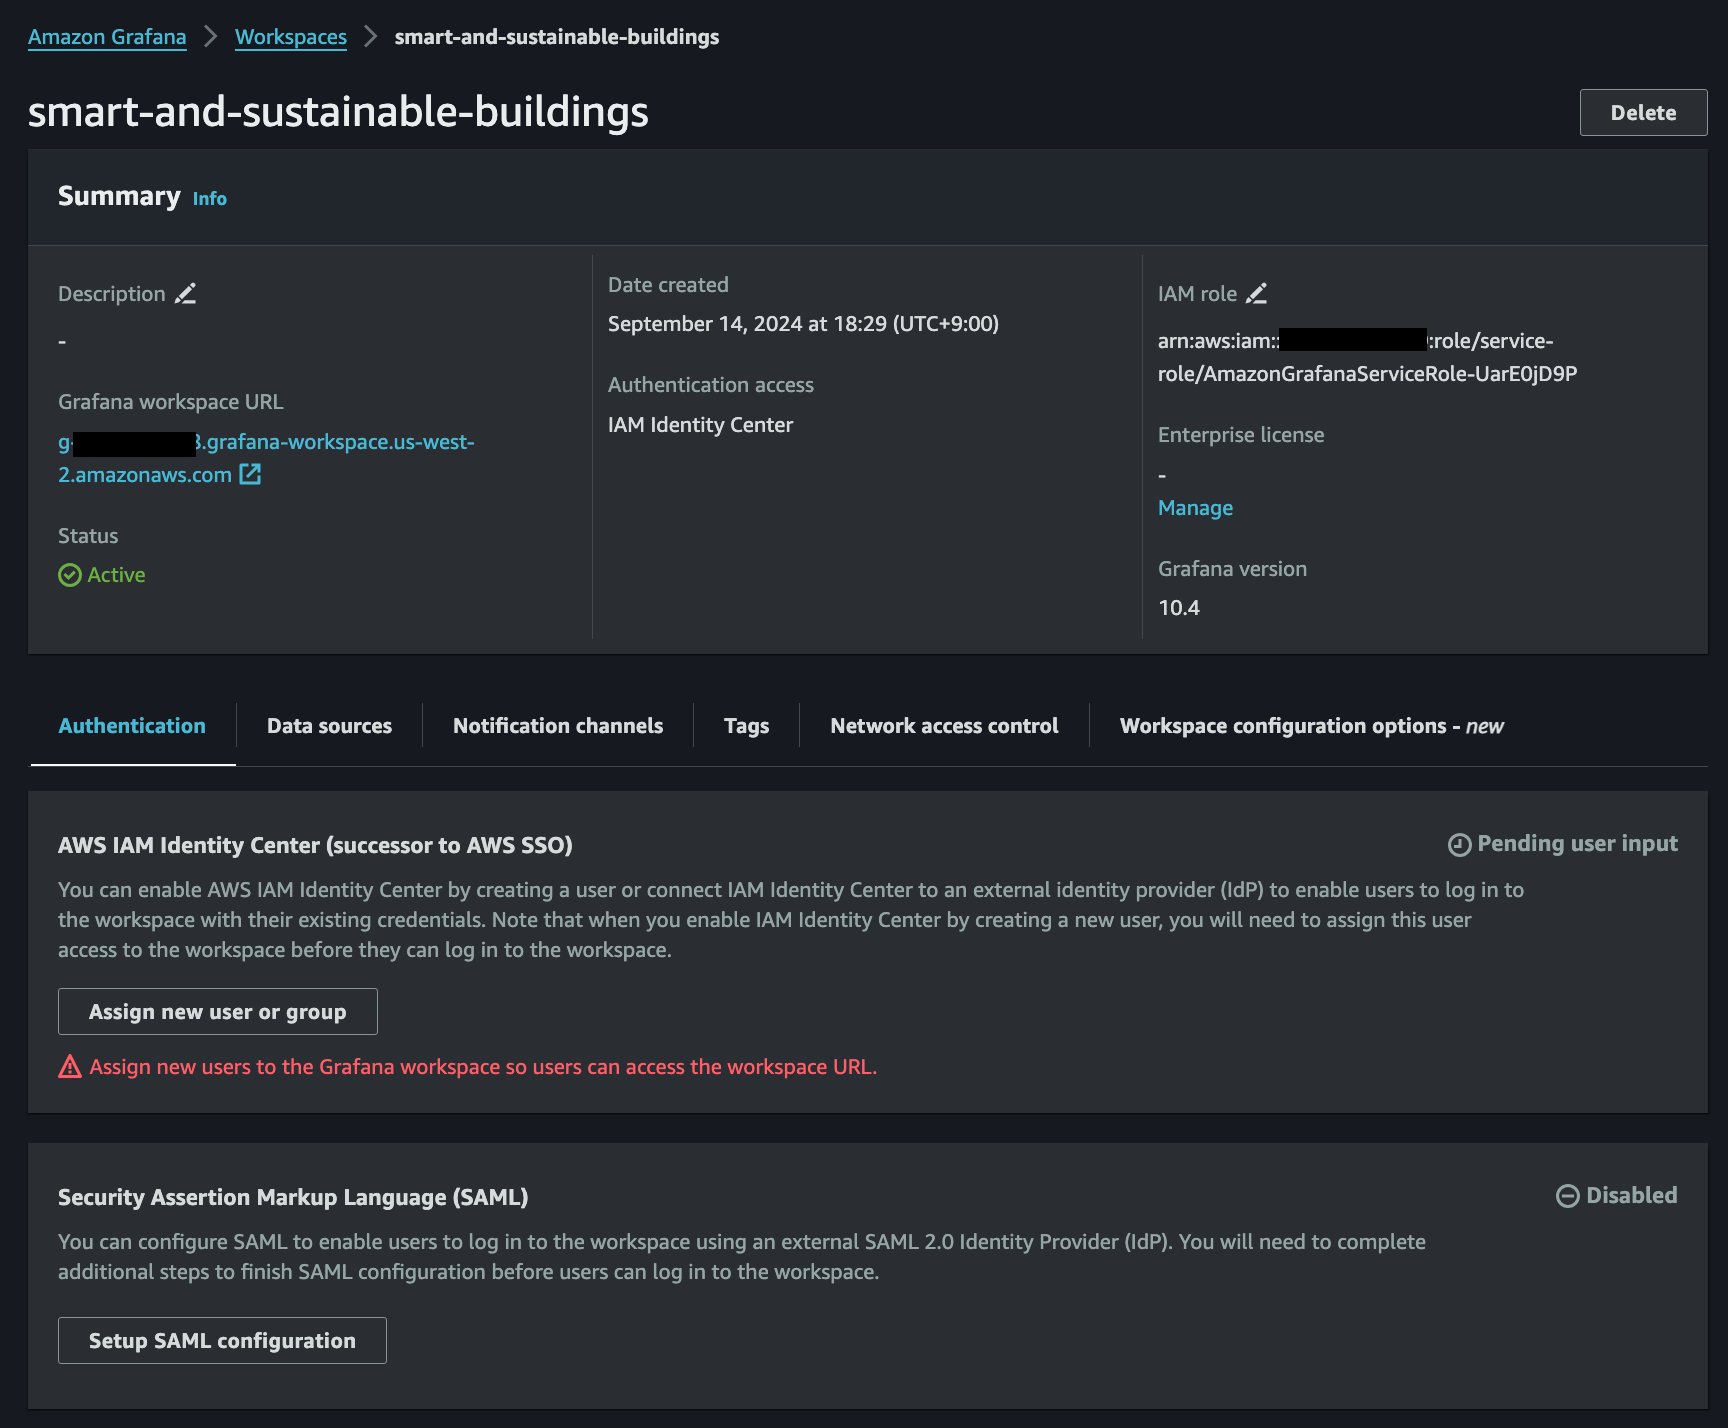Click the Disabled SAML status text
Viewport: 1728px width, 1428px height.
point(1631,1196)
